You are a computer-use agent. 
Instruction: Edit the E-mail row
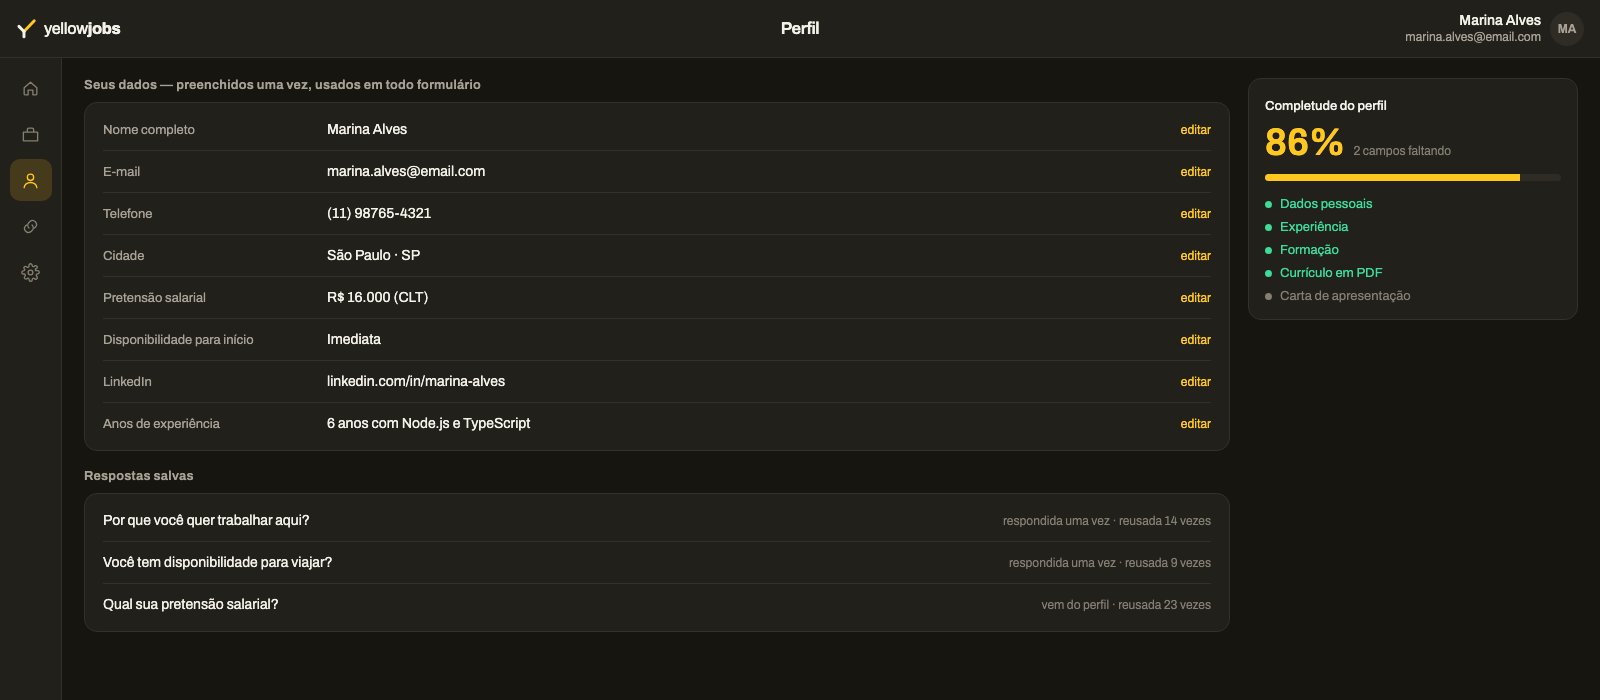1195,172
